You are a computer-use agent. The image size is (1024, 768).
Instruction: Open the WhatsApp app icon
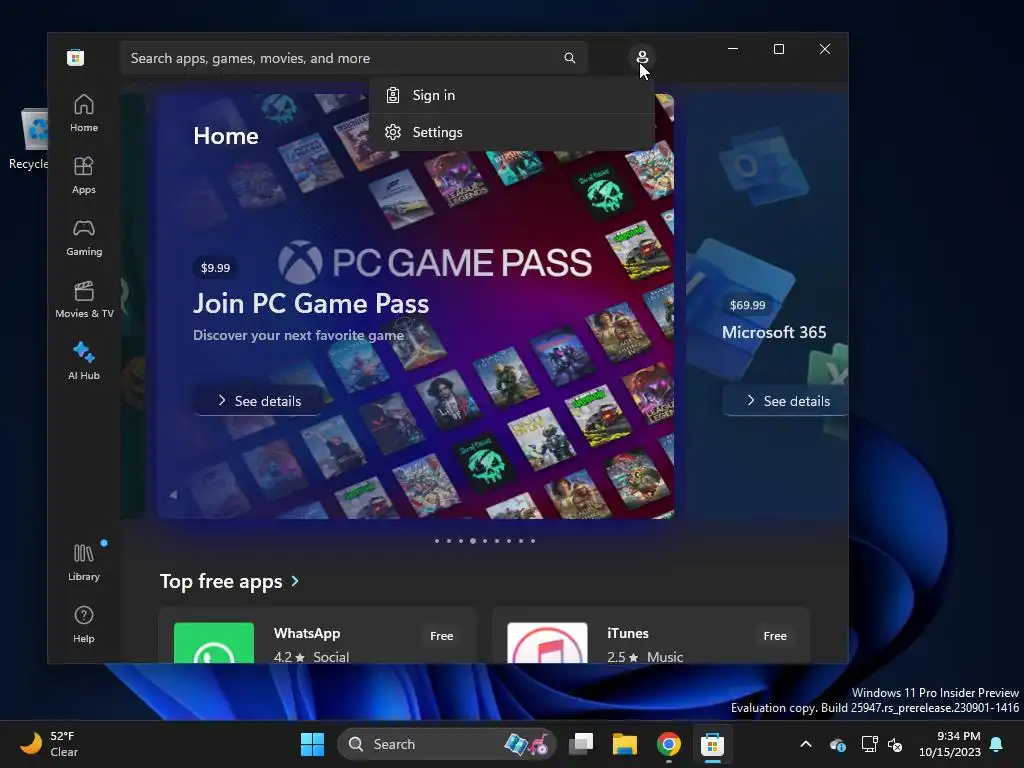pos(214,643)
